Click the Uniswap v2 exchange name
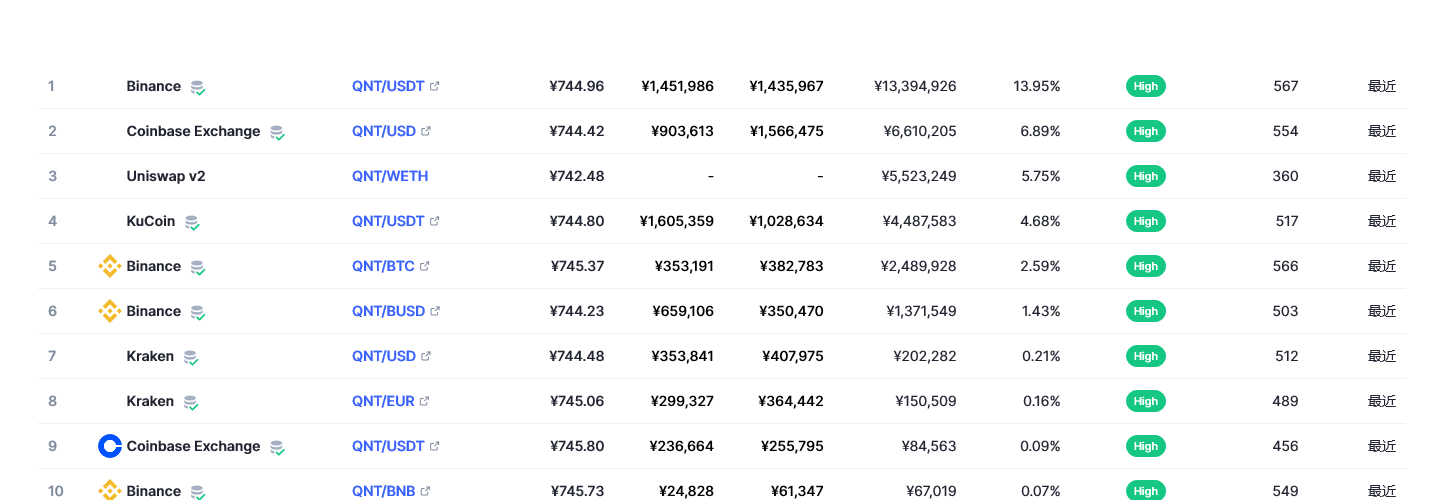The height and width of the screenshot is (500, 1450). (166, 176)
